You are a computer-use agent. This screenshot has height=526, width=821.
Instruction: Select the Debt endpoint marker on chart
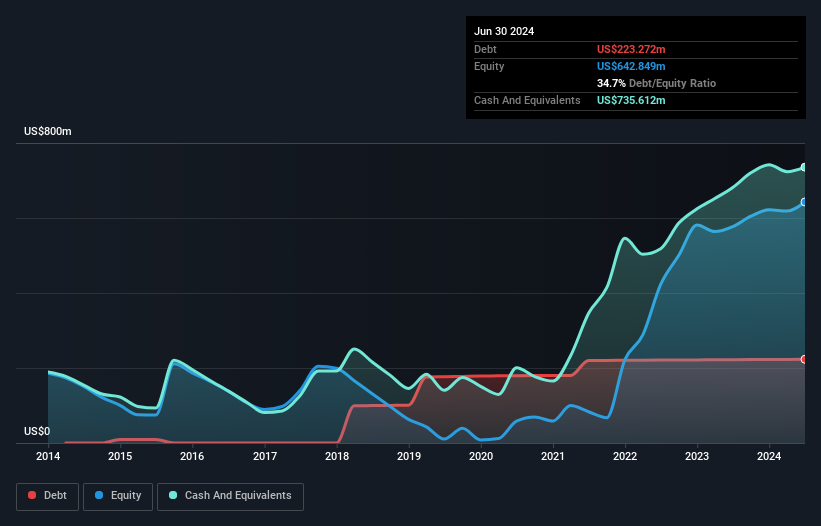click(x=804, y=359)
